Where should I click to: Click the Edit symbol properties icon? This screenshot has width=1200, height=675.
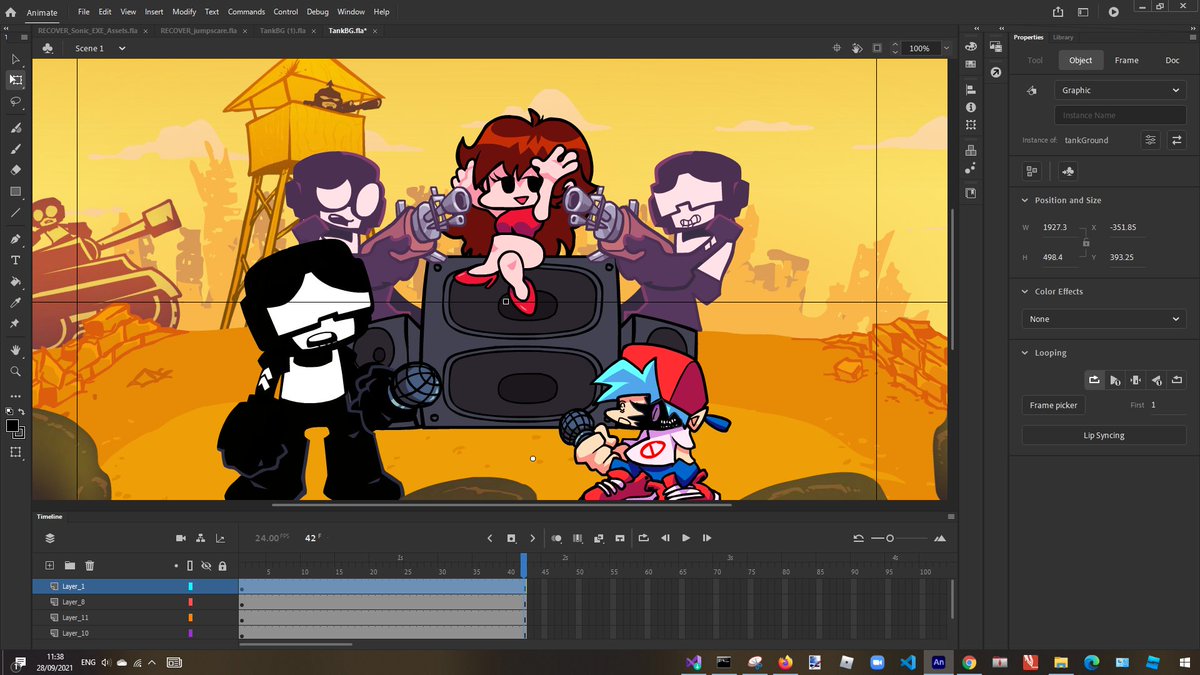(x=1151, y=140)
